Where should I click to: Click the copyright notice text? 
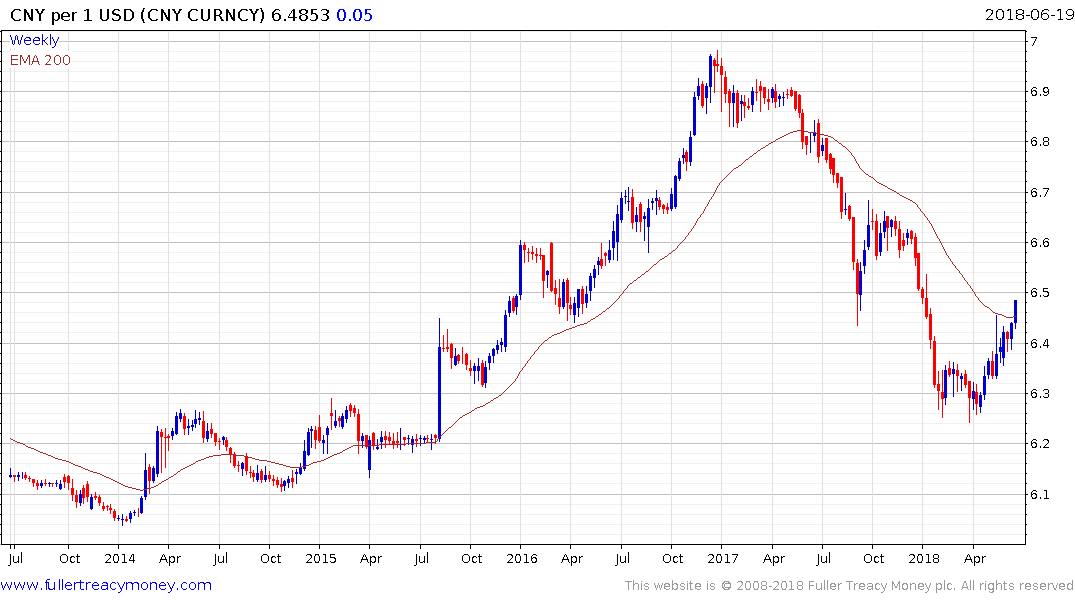point(849,586)
